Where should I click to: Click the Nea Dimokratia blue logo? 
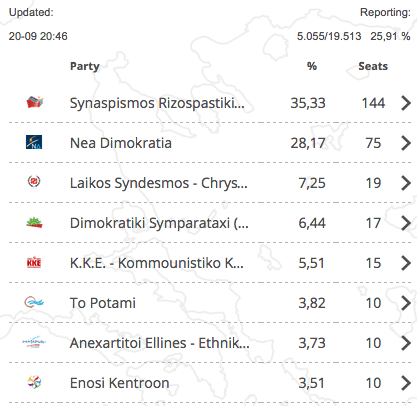[x=34, y=142]
